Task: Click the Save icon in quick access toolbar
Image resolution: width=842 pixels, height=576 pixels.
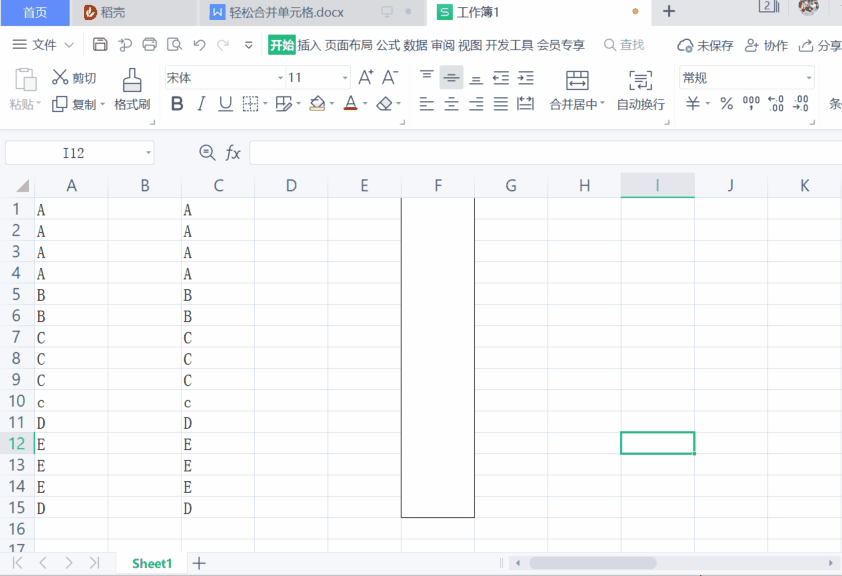Action: tap(100, 45)
